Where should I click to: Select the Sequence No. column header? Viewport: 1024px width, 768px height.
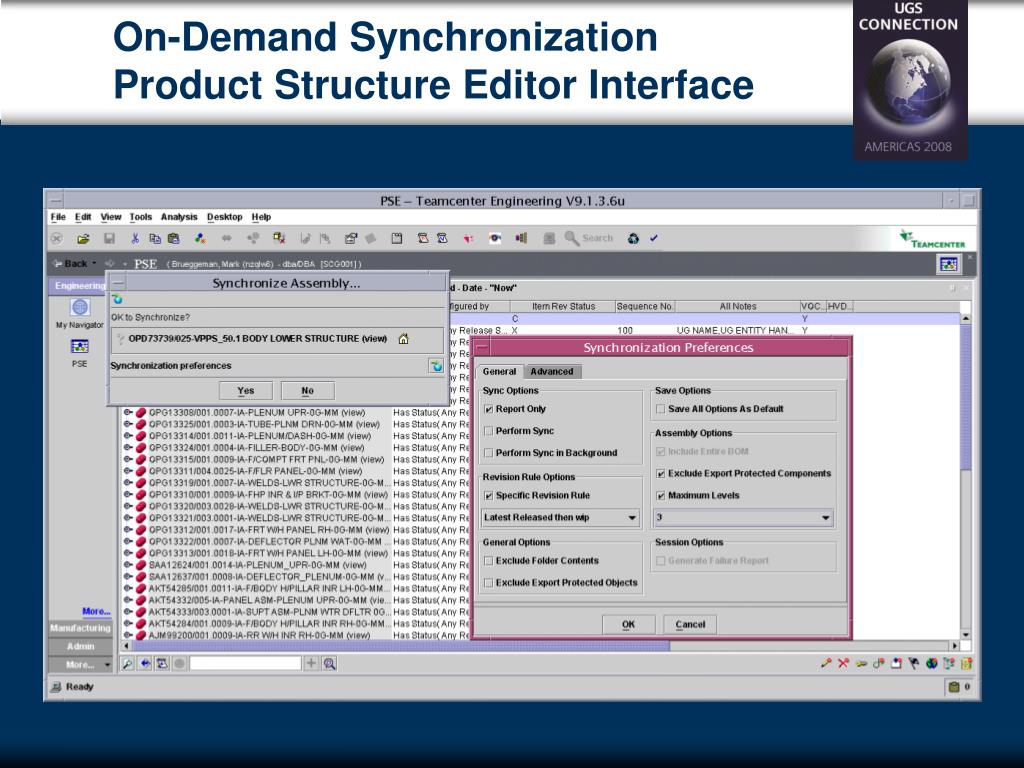point(645,306)
